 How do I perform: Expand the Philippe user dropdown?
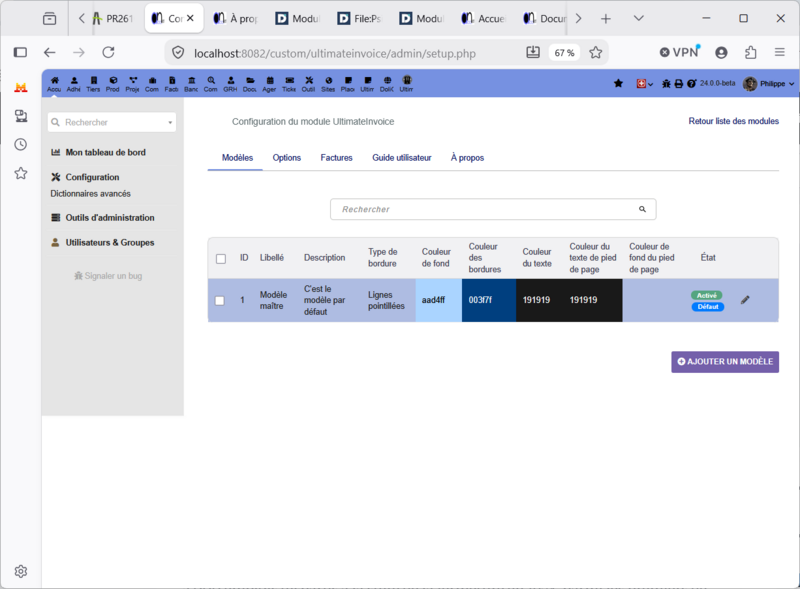(769, 84)
